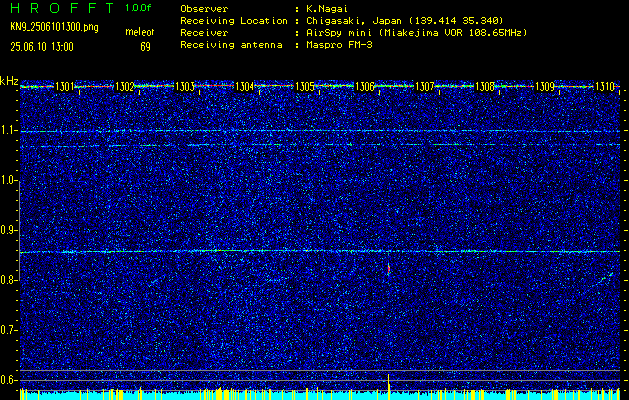Image resolution: width=629 pixels, height=400 pixels.
Task: Click the Receiving antenna label
Action: (x=231, y=45)
